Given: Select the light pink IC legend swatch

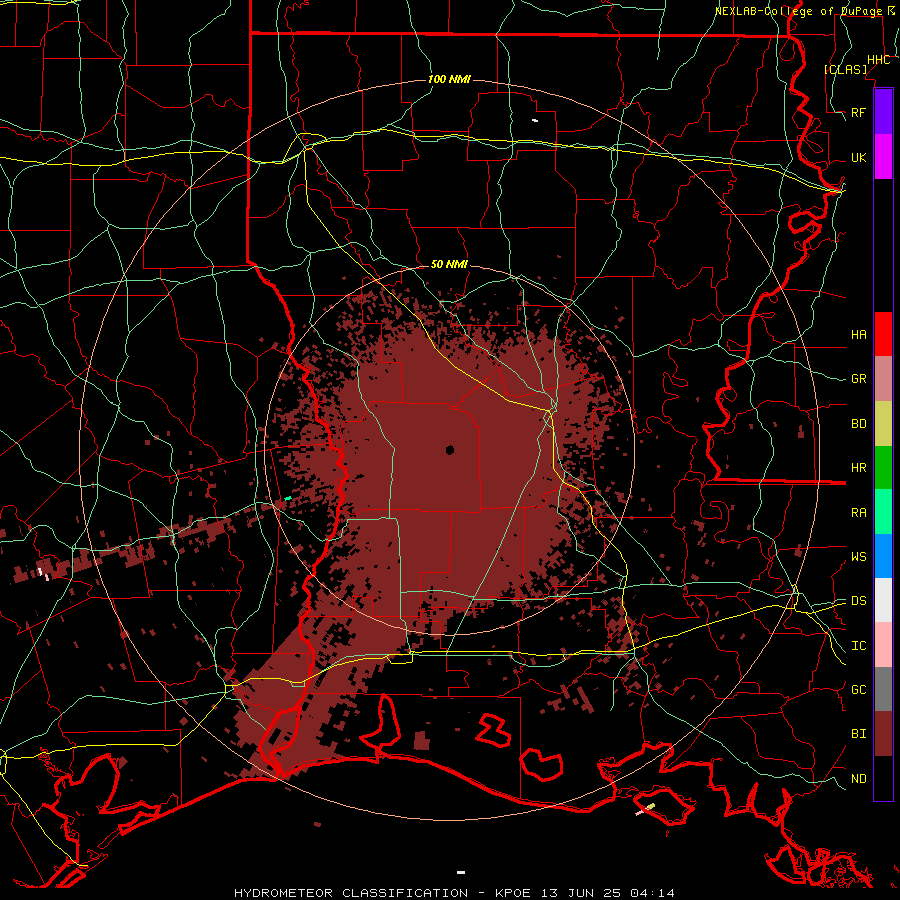Looking at the screenshot, I should [x=883, y=645].
